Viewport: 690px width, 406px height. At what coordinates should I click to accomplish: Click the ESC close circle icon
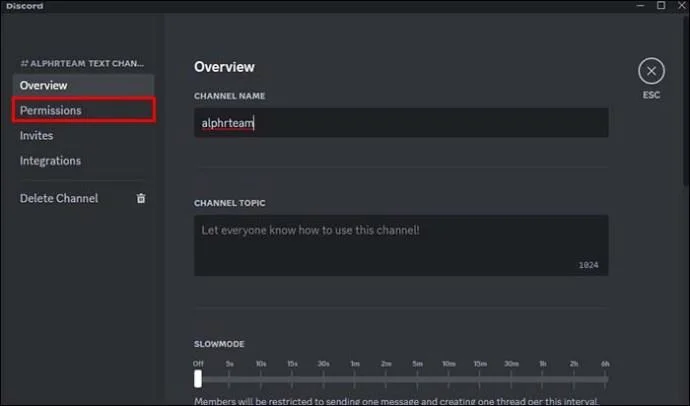click(651, 71)
